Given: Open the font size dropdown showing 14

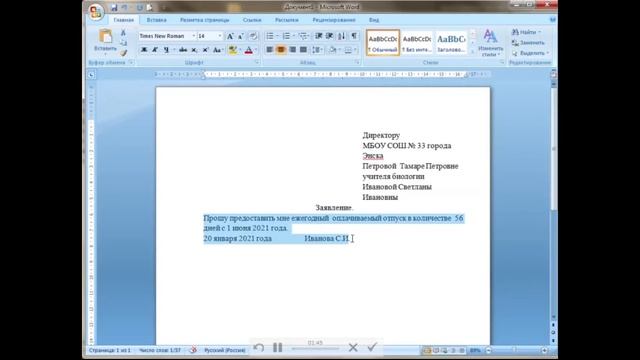Looking at the screenshot, I should (220, 36).
